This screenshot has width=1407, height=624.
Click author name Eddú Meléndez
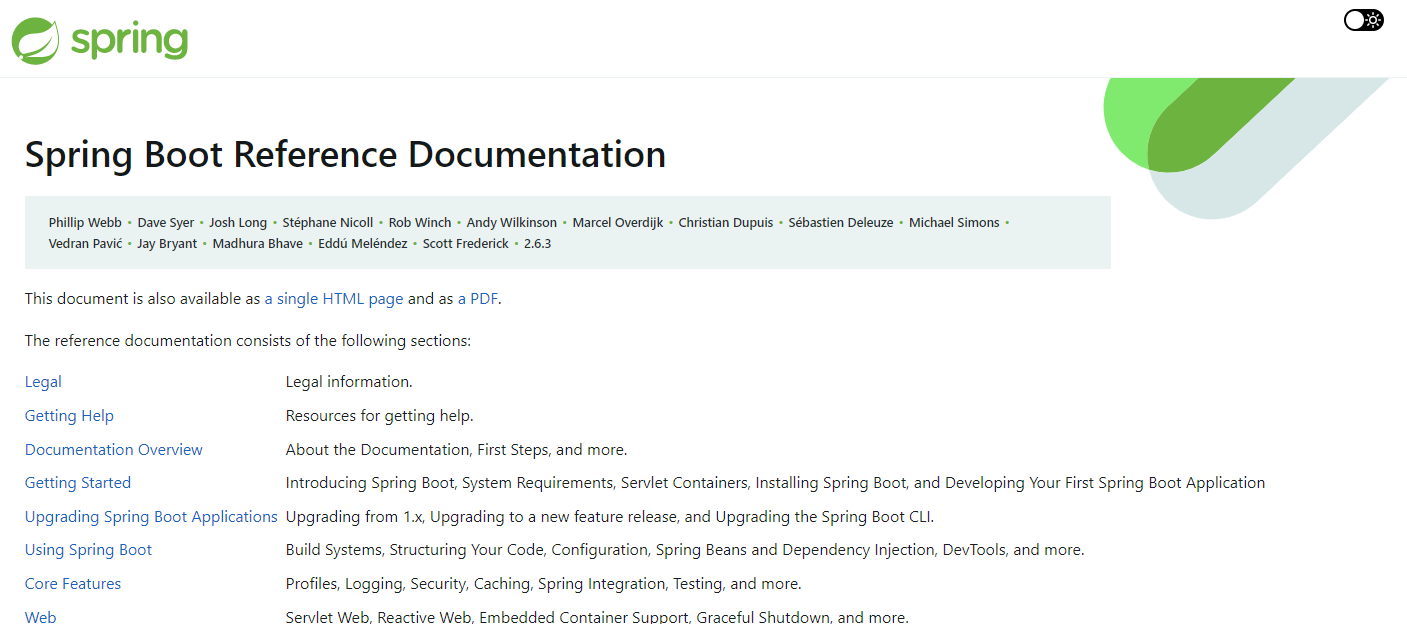(363, 244)
